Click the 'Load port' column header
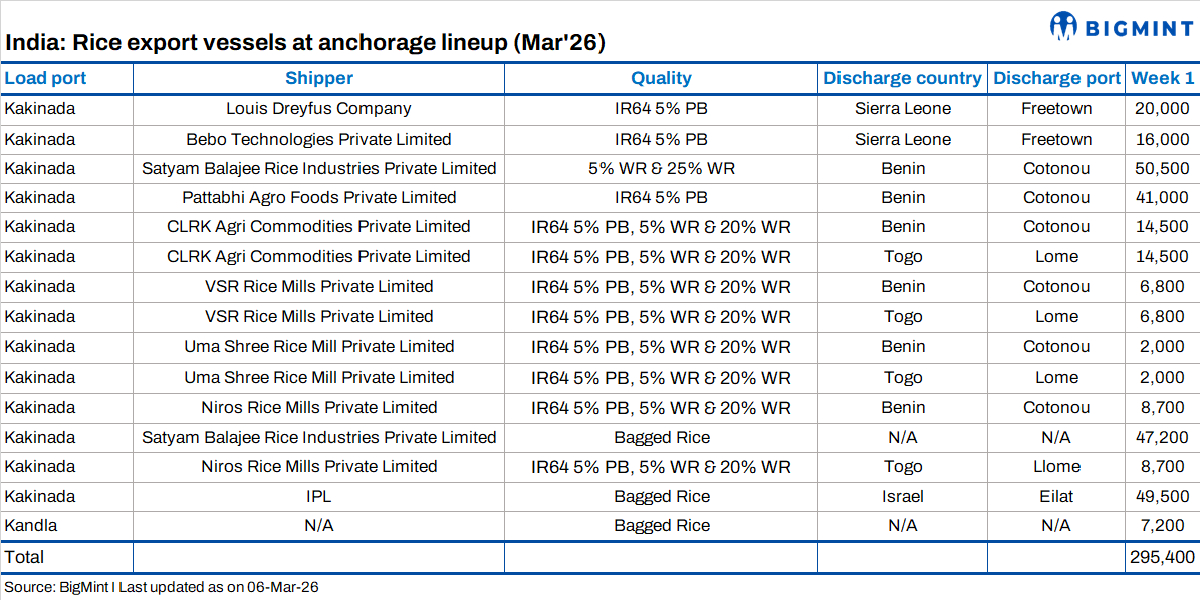The image size is (1200, 600). pos(46,78)
